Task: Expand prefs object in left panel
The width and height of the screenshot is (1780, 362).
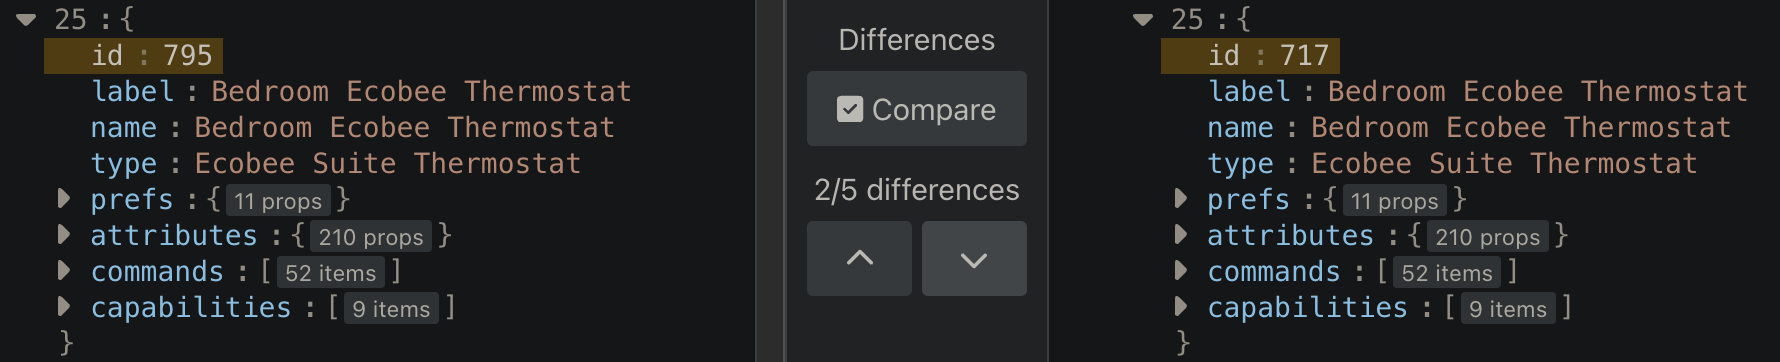Action: [x=64, y=198]
